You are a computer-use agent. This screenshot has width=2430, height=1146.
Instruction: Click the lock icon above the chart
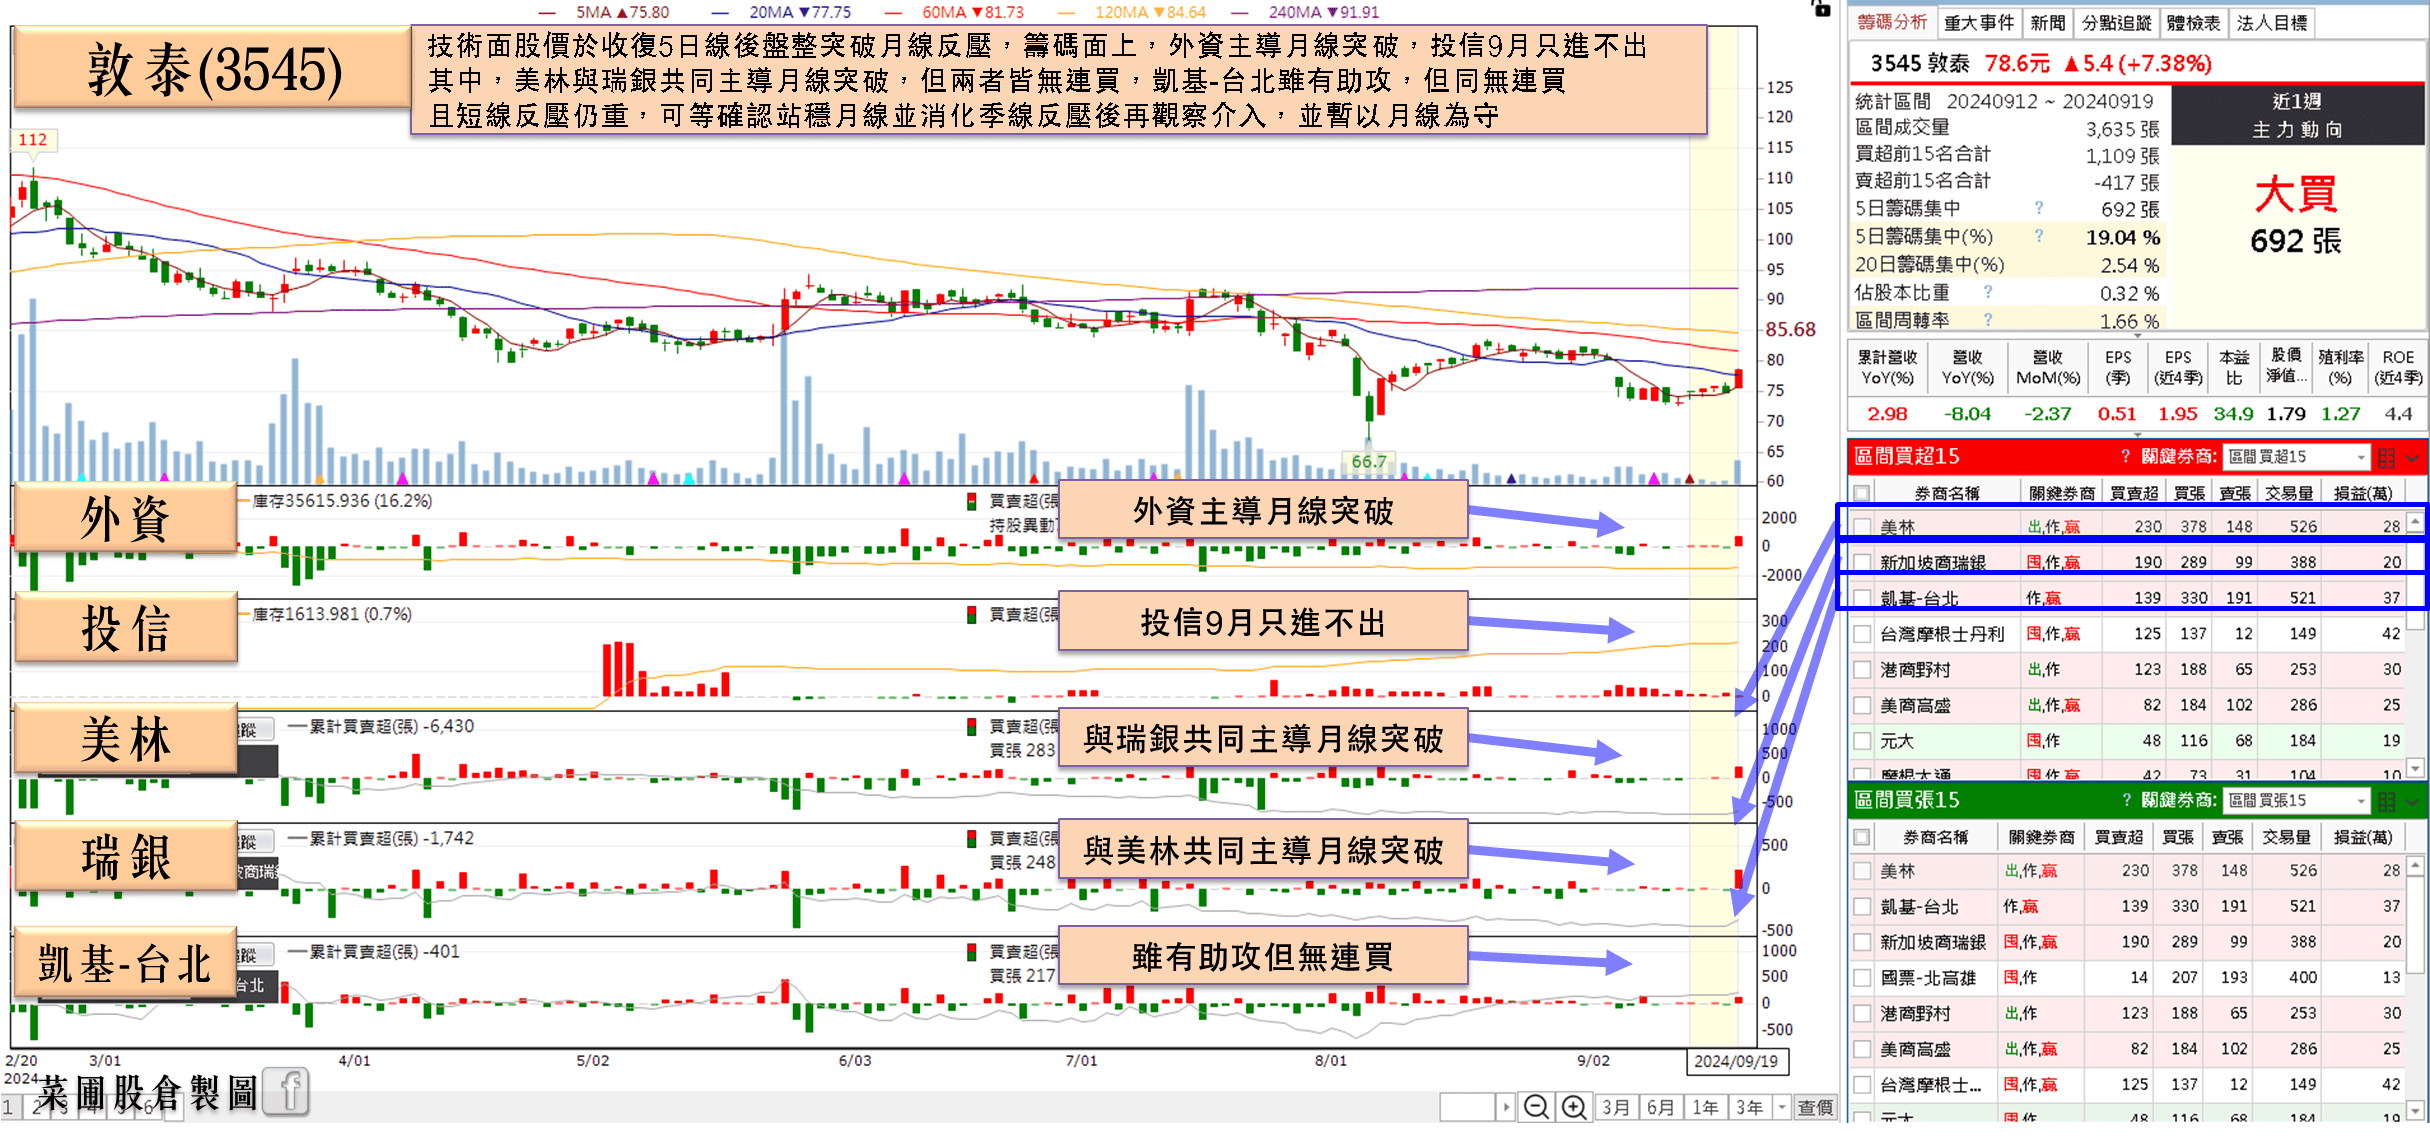click(x=1821, y=8)
